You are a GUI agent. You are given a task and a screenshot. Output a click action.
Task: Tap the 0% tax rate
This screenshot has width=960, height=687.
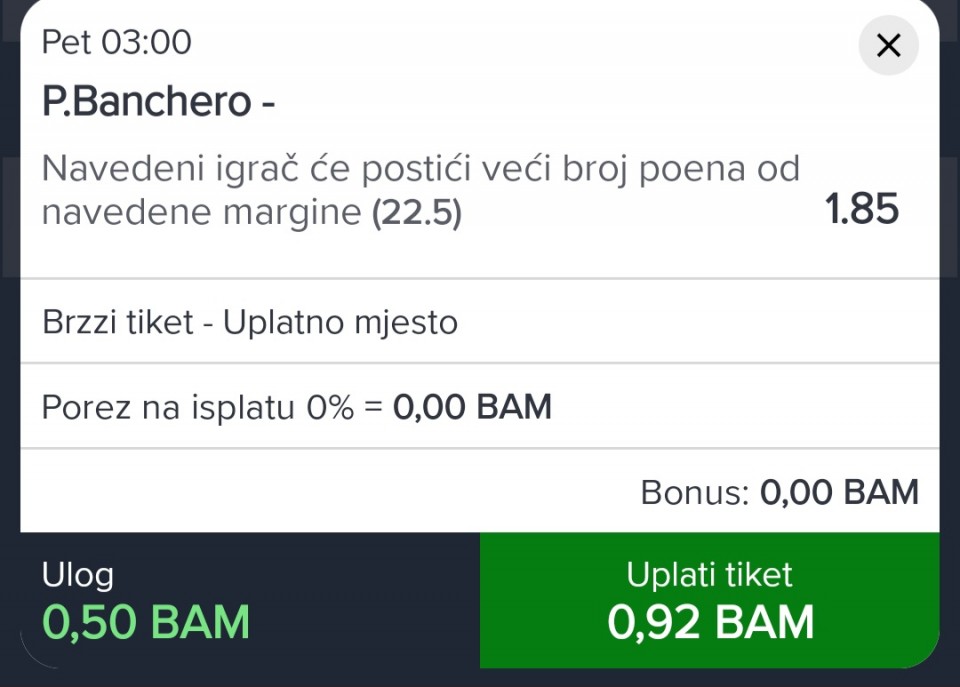(328, 408)
